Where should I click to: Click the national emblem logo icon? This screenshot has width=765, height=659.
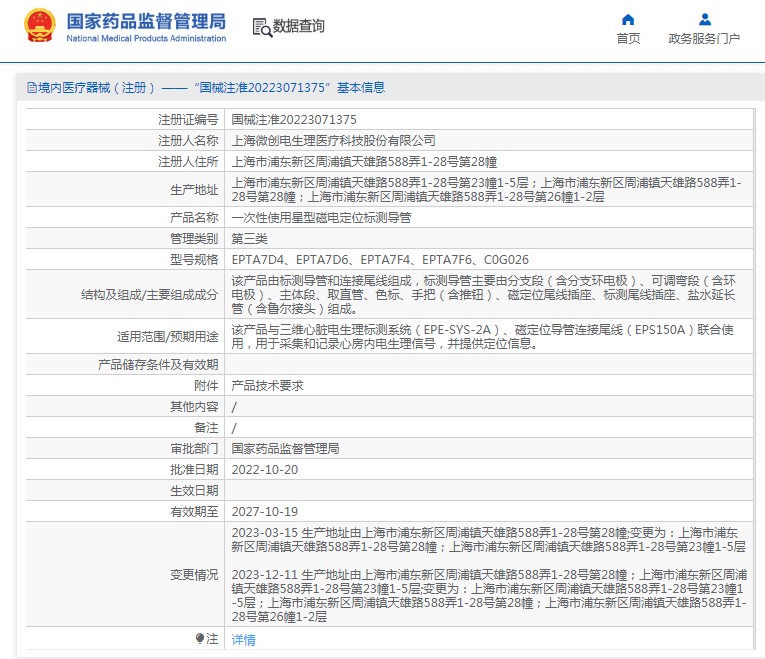click(40, 25)
